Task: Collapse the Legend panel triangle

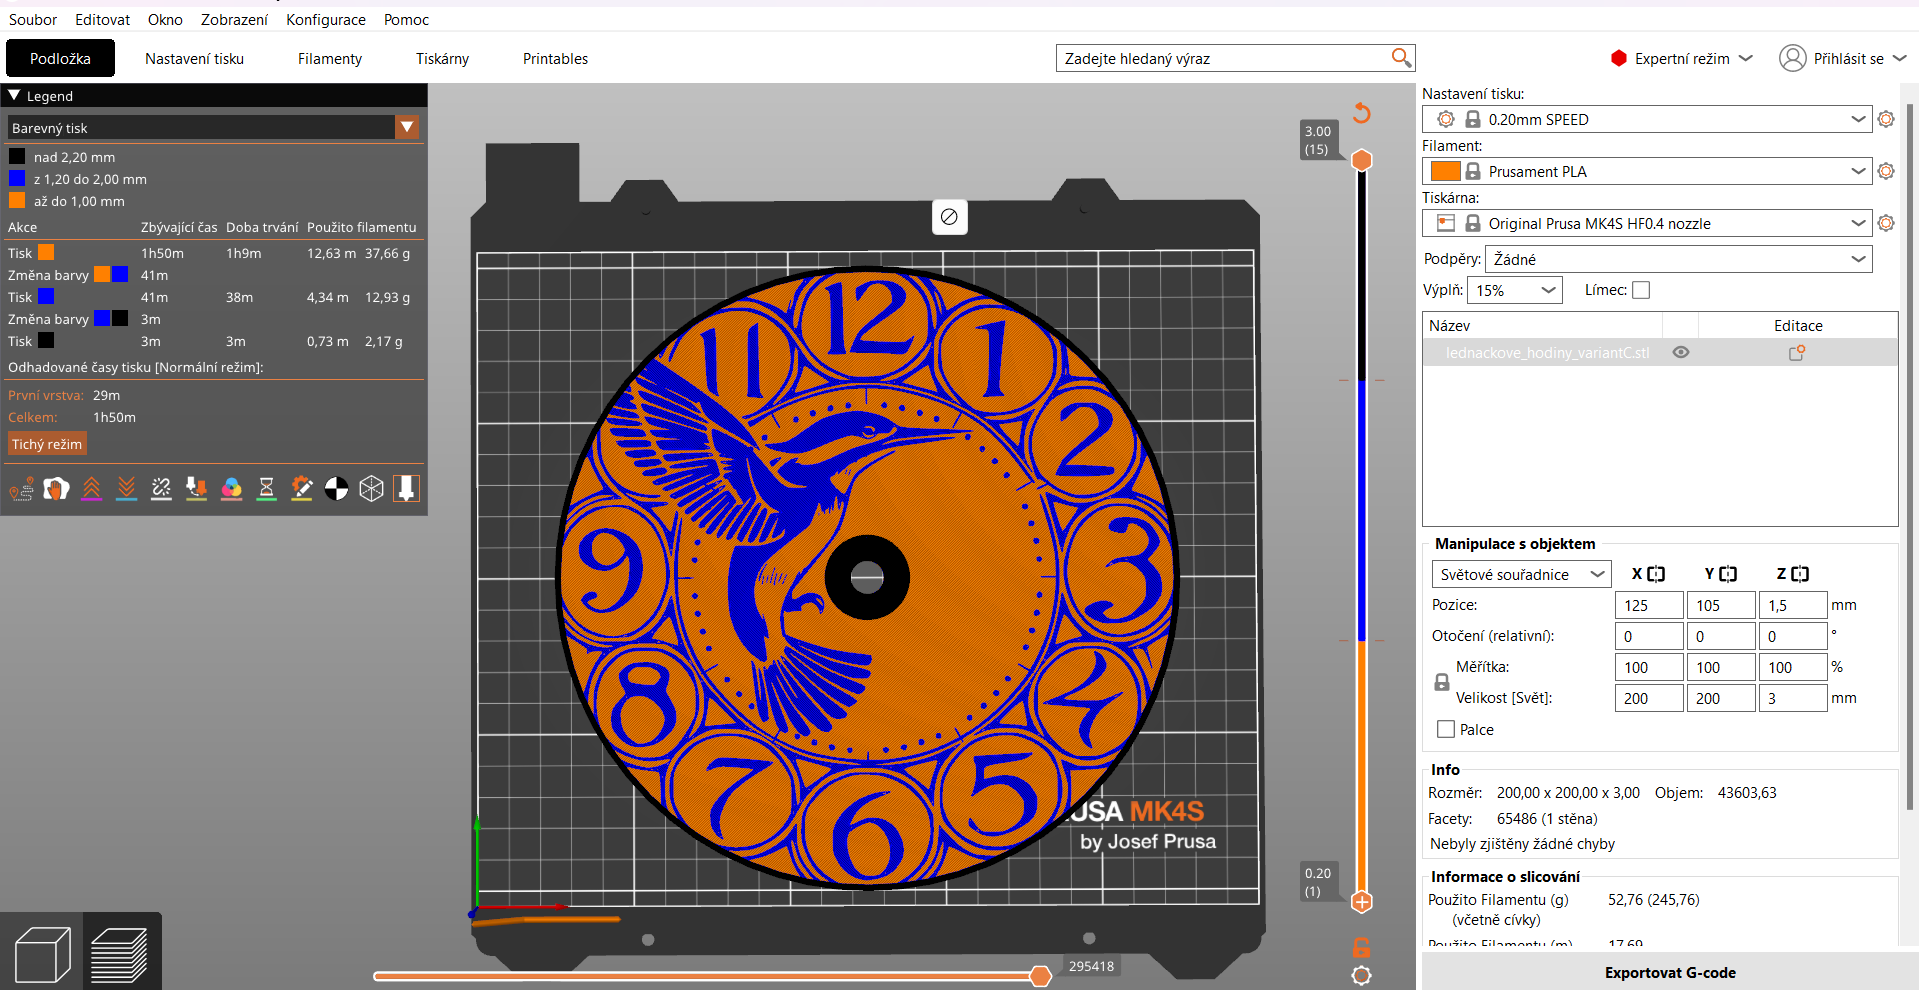Action: (14, 95)
